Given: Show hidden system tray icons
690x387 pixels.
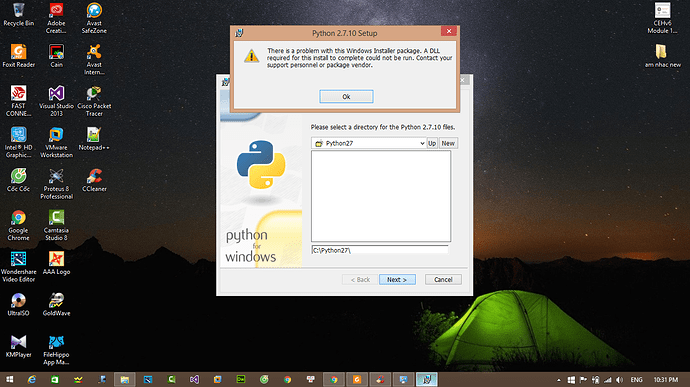Looking at the screenshot, I should point(559,380).
